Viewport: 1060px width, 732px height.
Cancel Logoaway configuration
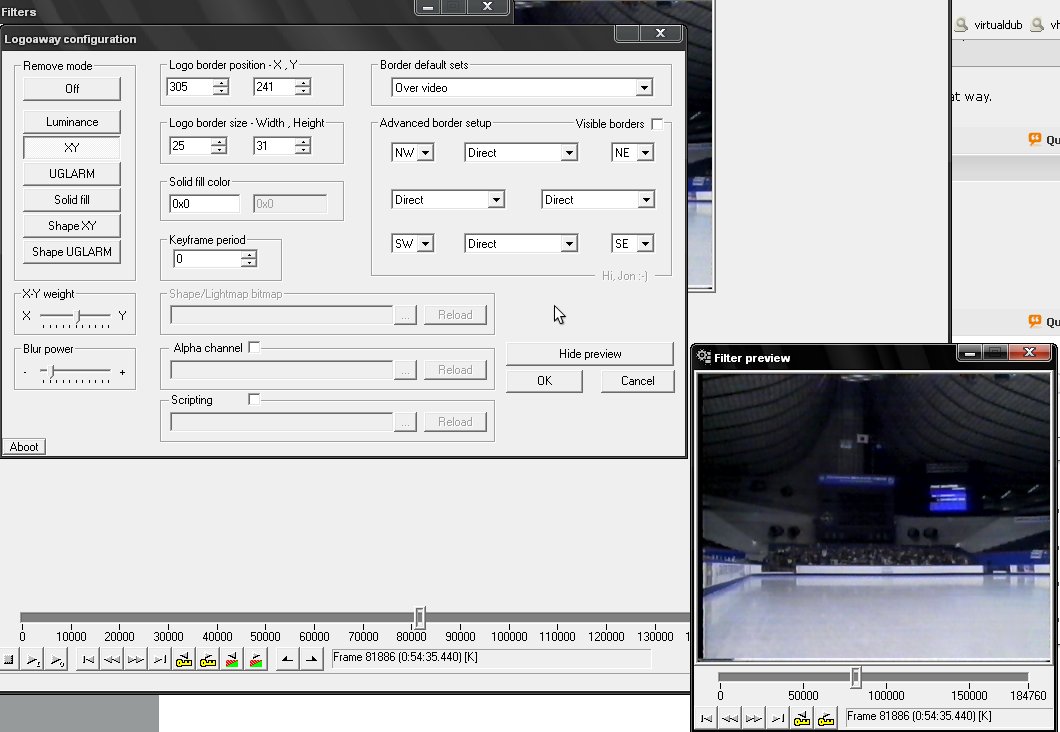pos(637,381)
